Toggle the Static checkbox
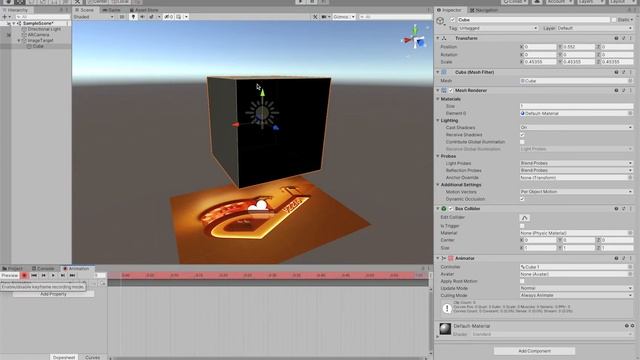 (x=613, y=20)
